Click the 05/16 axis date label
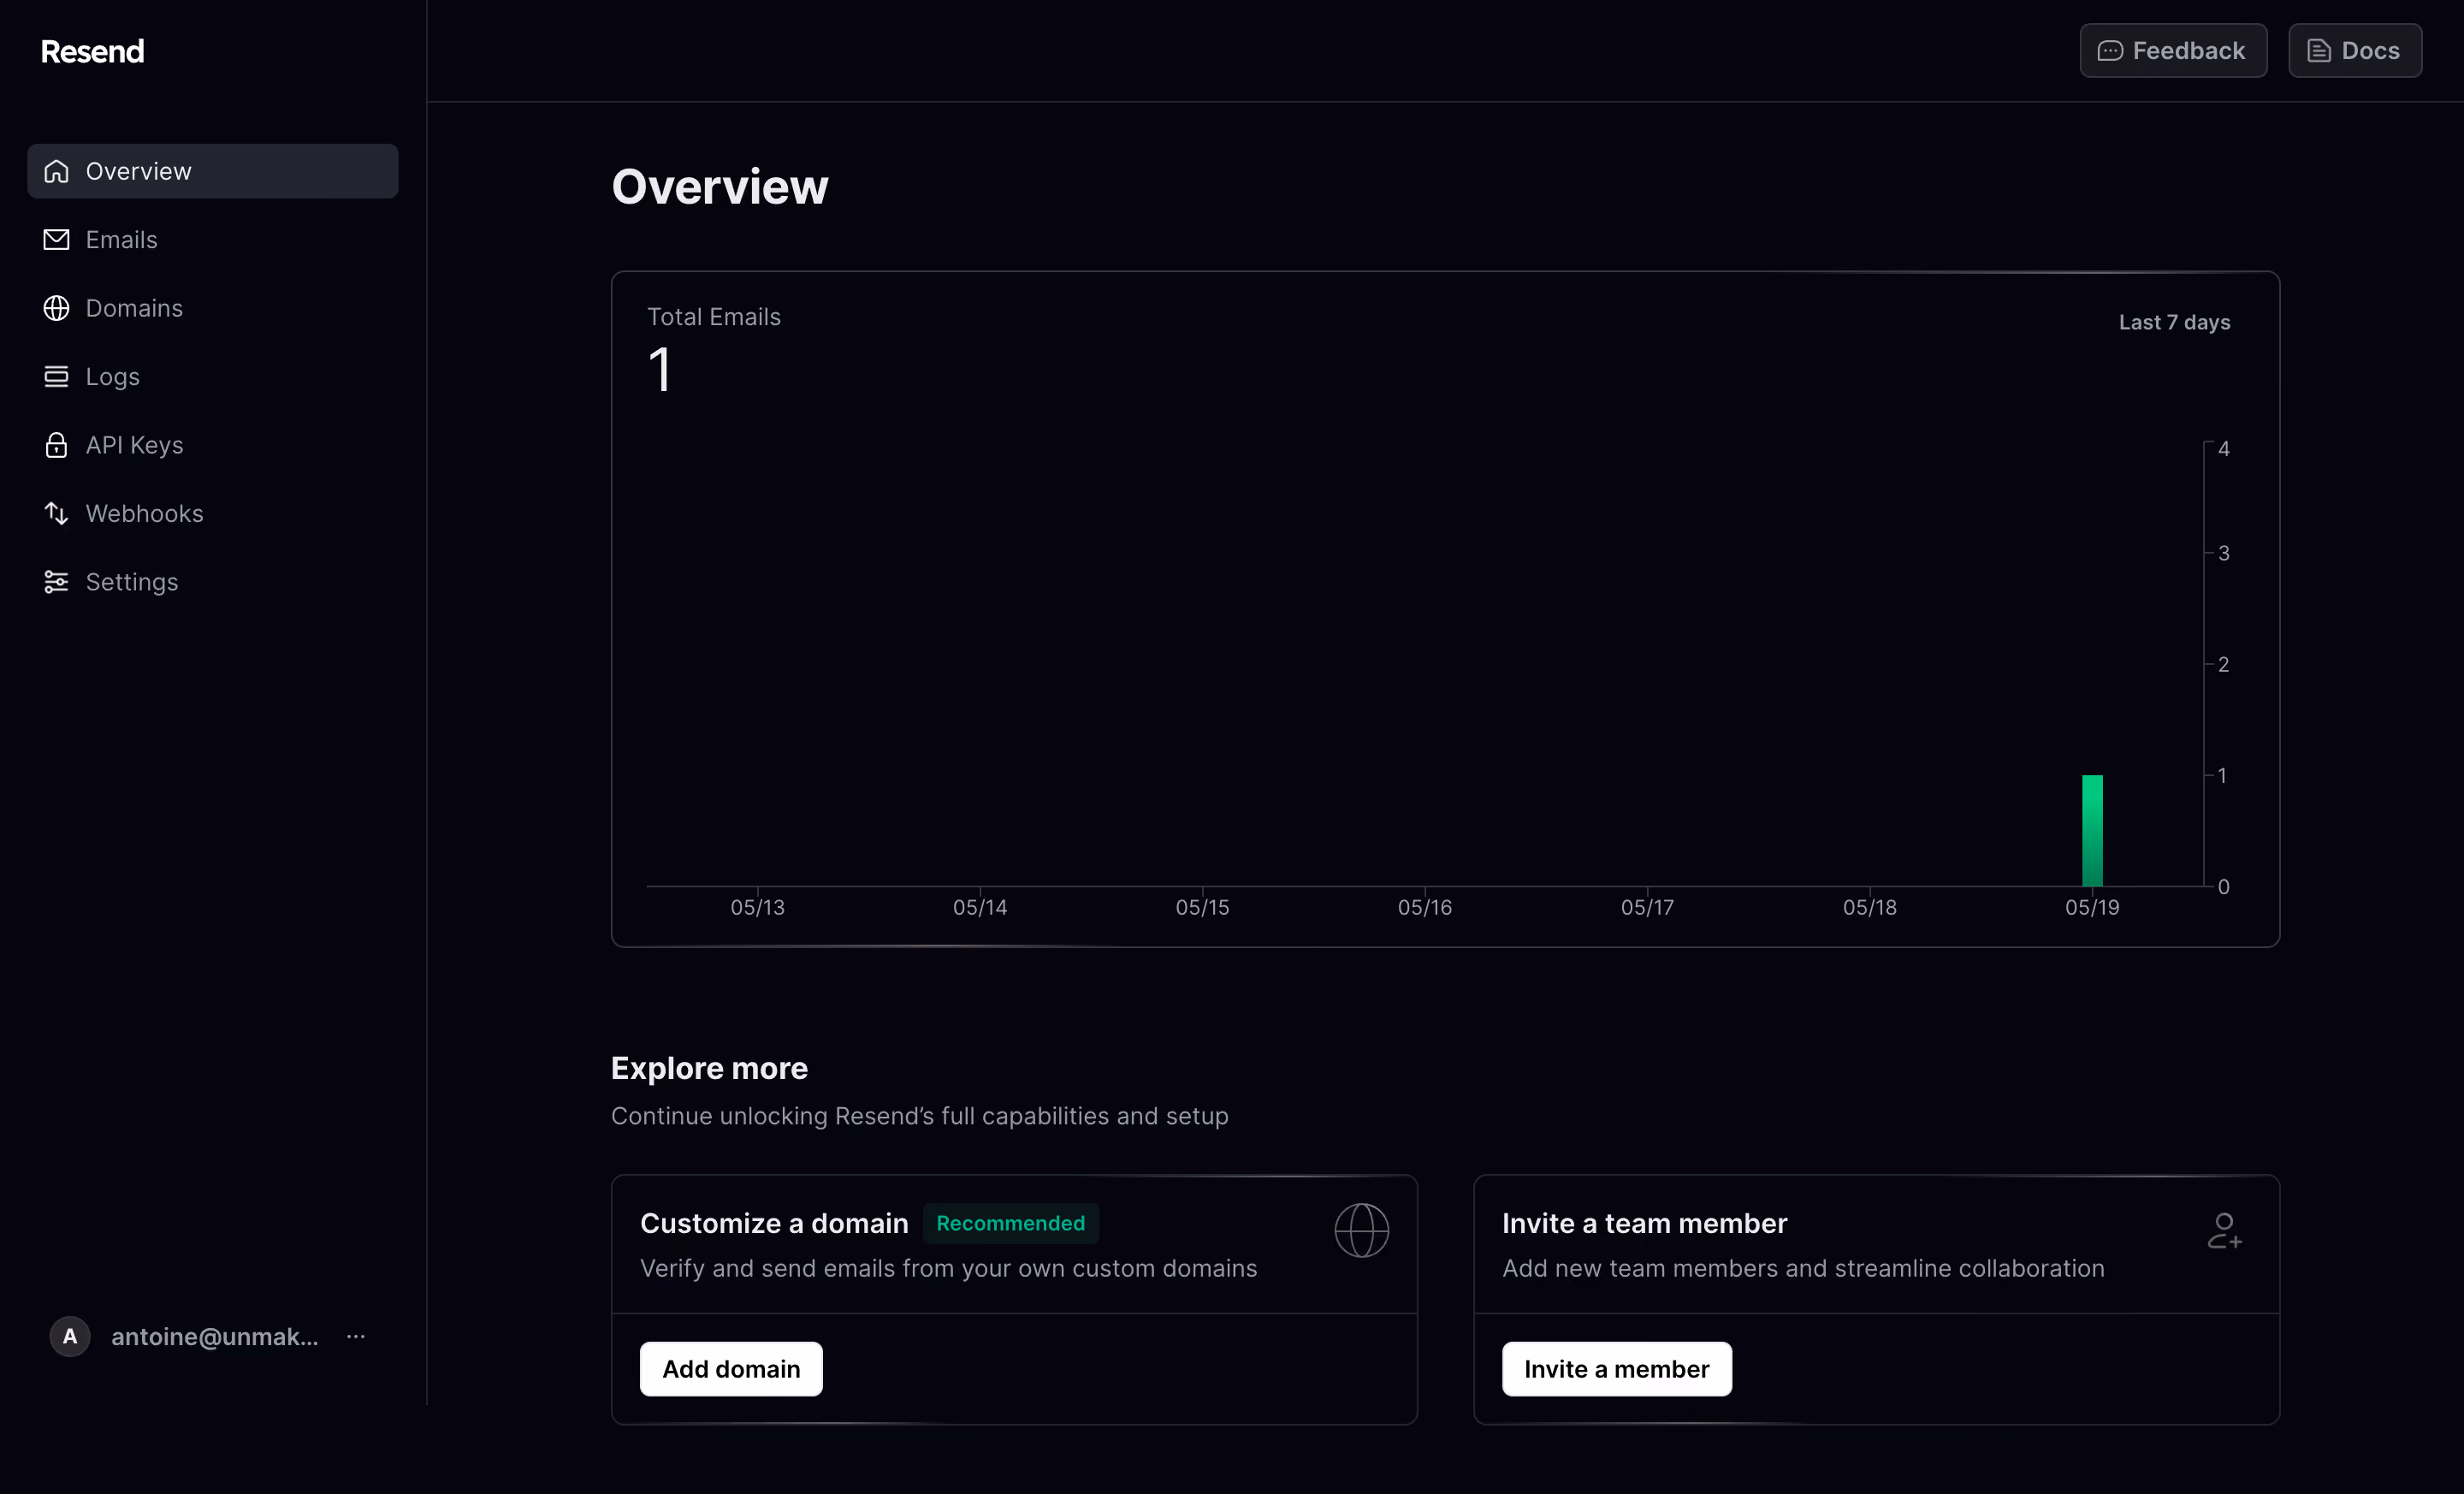The width and height of the screenshot is (2464, 1494). 1424,907
